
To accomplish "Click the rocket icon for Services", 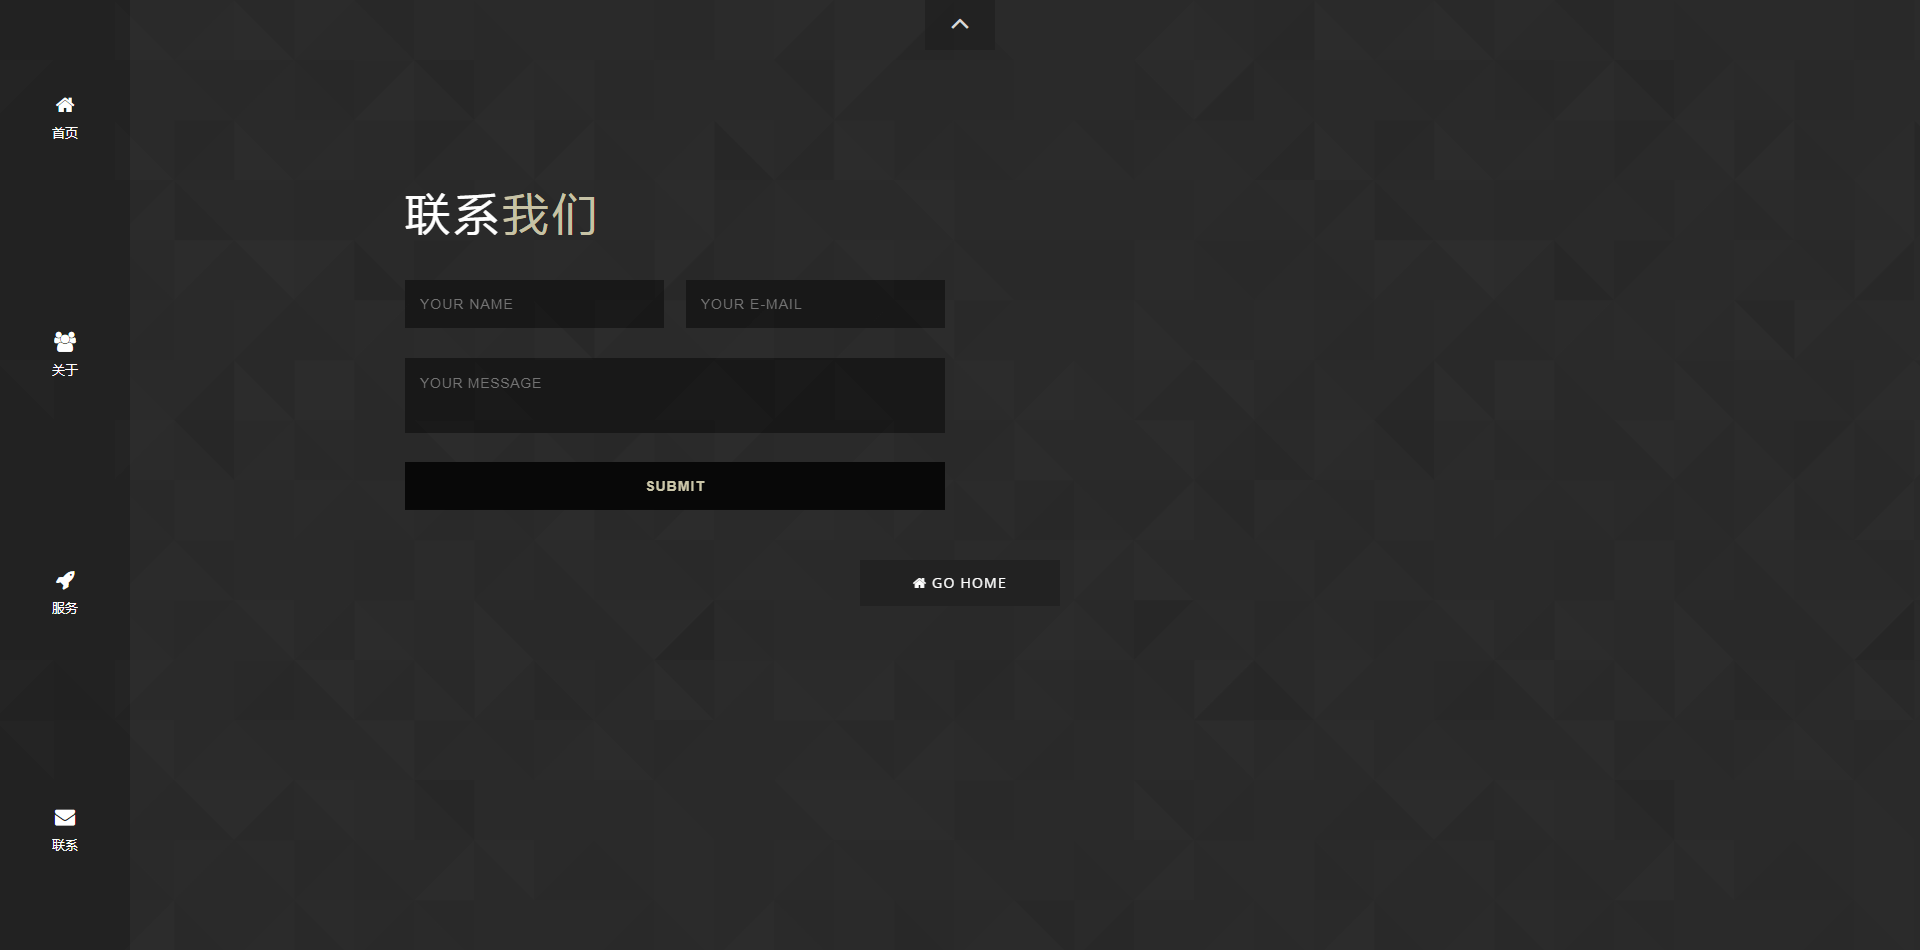I will [65, 580].
